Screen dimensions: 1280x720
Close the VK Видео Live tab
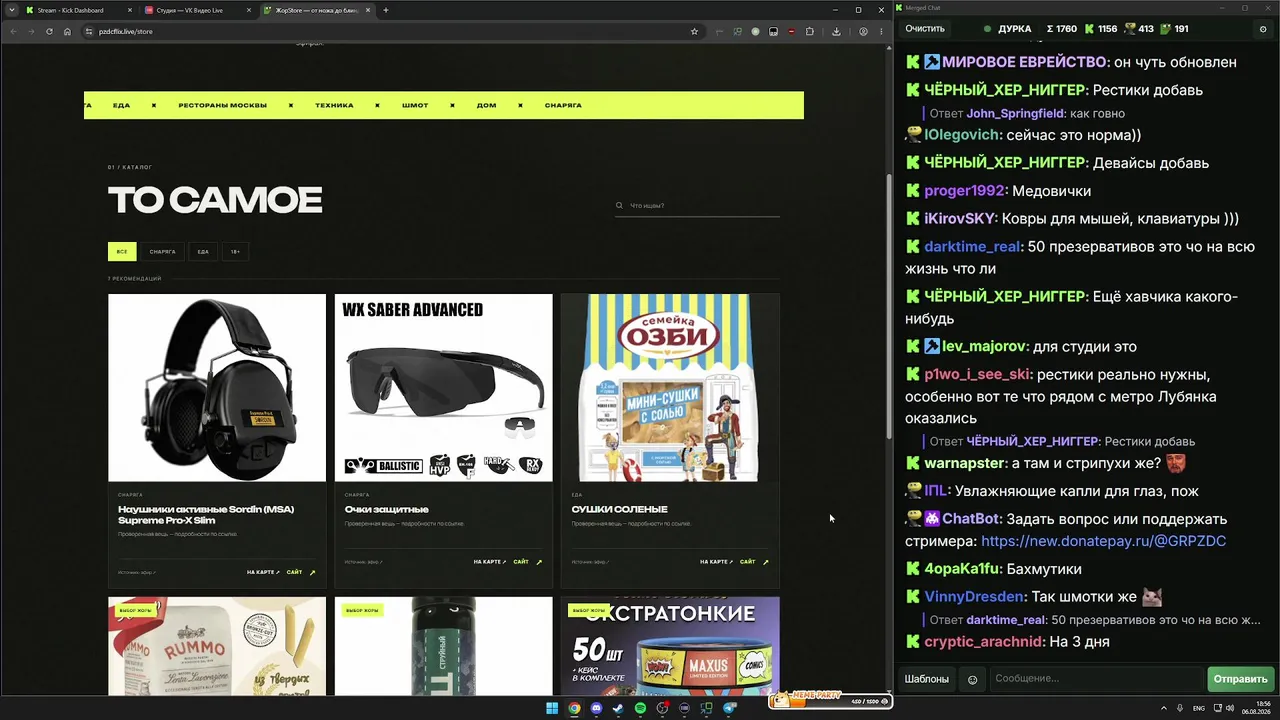[250, 10]
